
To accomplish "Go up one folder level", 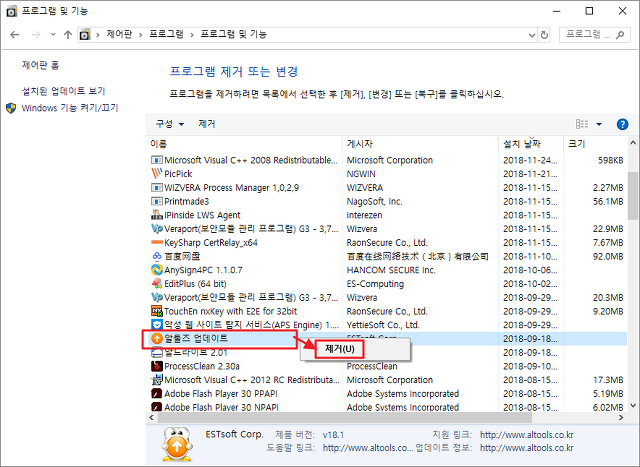I will pyautogui.click(x=68, y=35).
